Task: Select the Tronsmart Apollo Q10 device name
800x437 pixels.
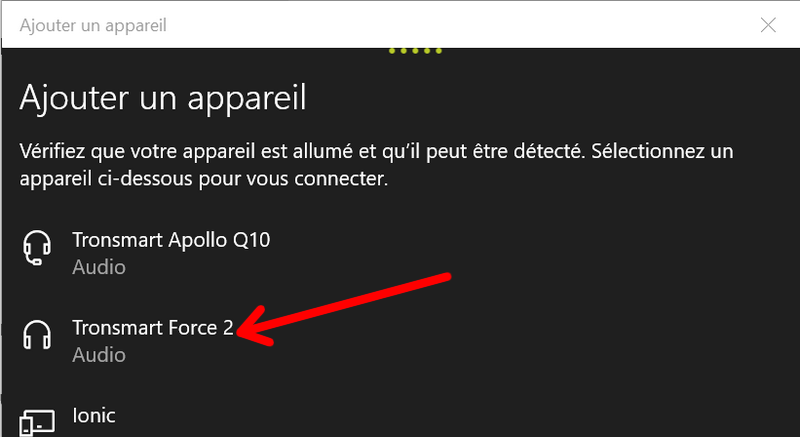Action: [171, 240]
